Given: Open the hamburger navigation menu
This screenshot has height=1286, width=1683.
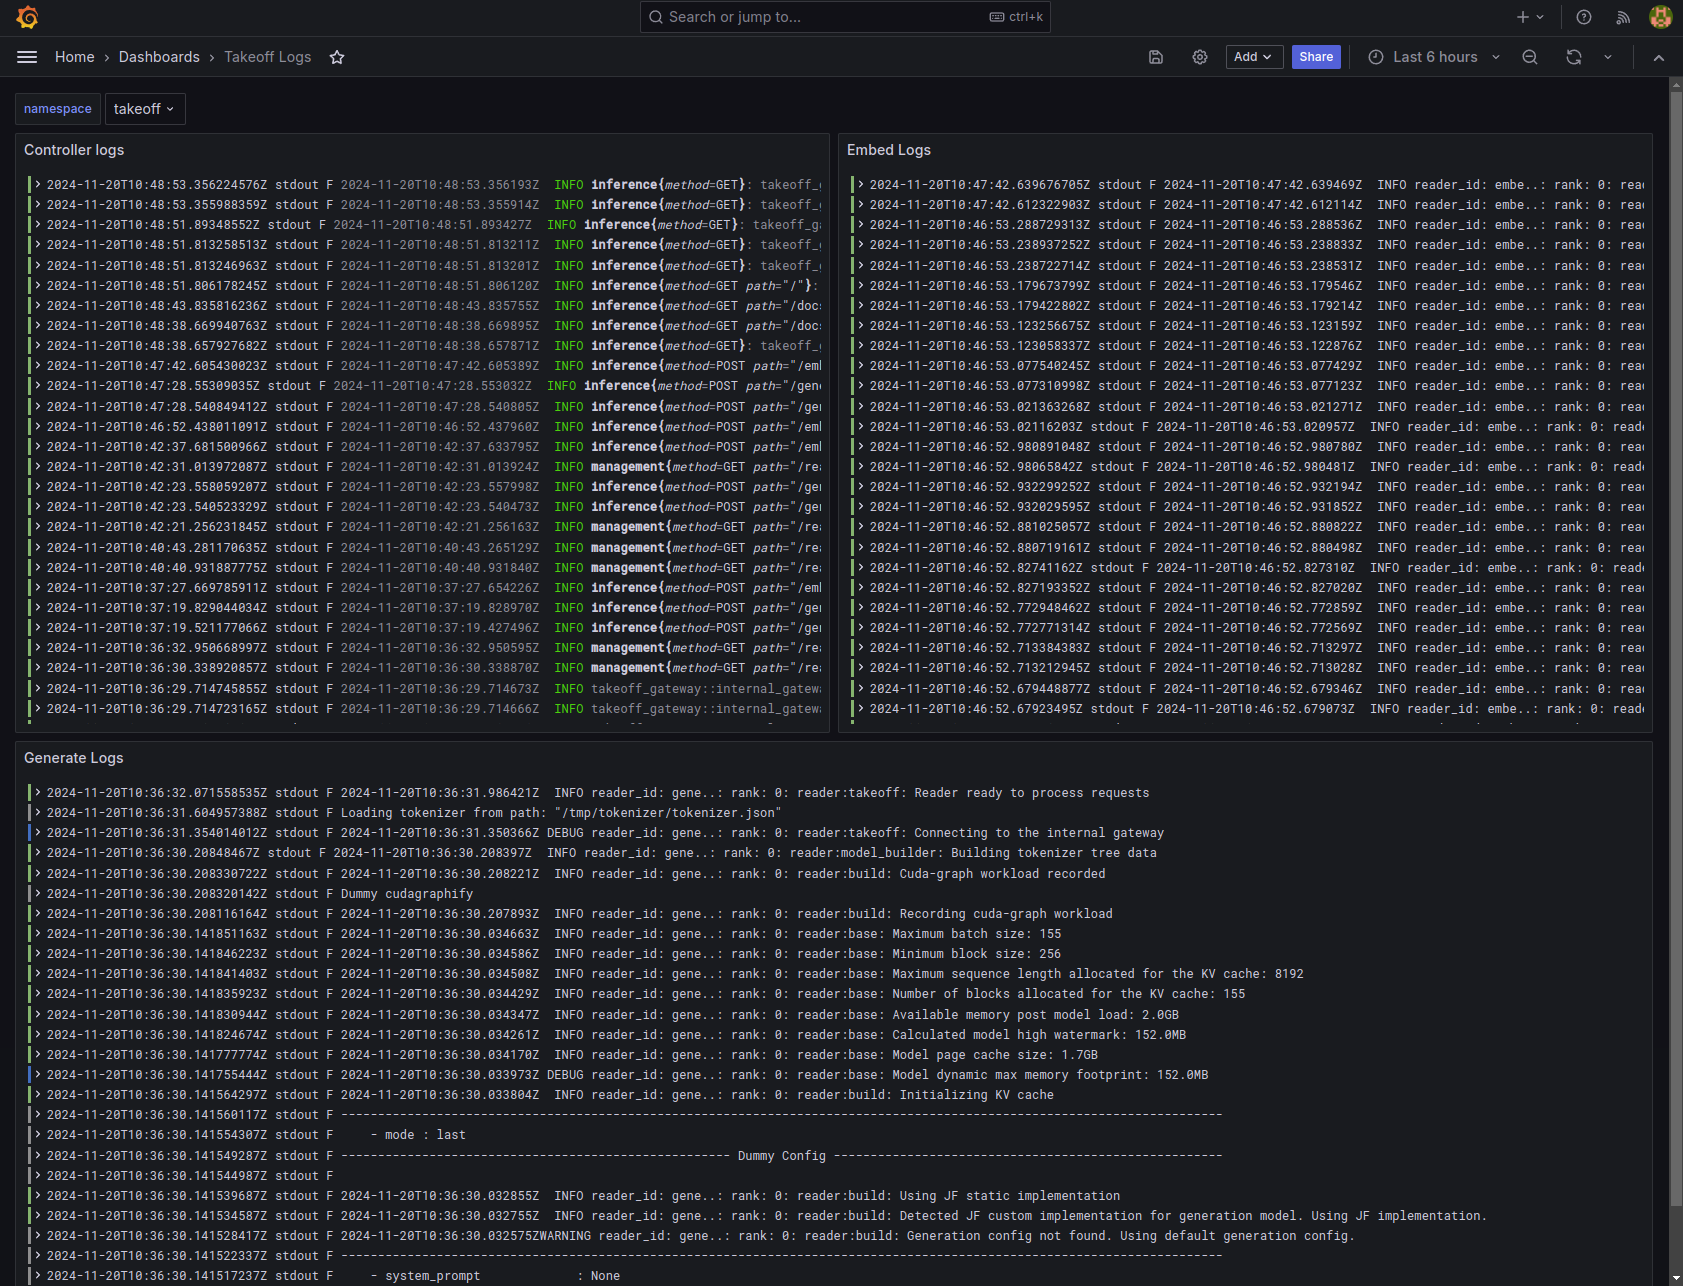Looking at the screenshot, I should point(27,57).
